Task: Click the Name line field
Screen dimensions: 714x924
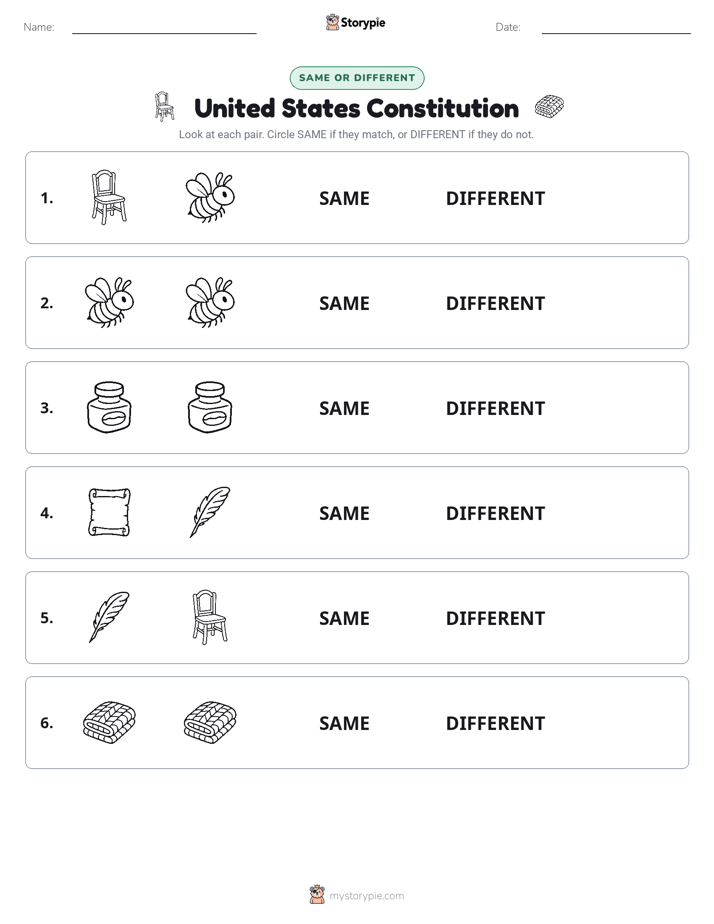Action: (164, 27)
